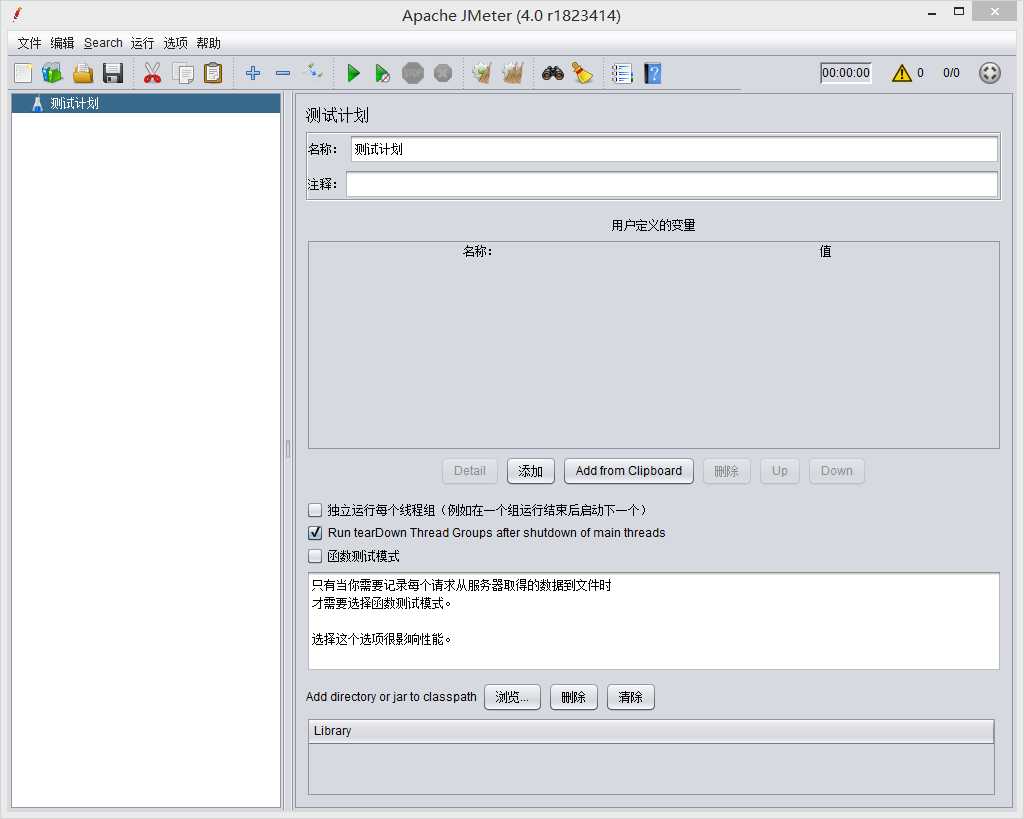This screenshot has width=1024, height=819.
Task: Click the Shutdown test icon
Action: point(443,73)
